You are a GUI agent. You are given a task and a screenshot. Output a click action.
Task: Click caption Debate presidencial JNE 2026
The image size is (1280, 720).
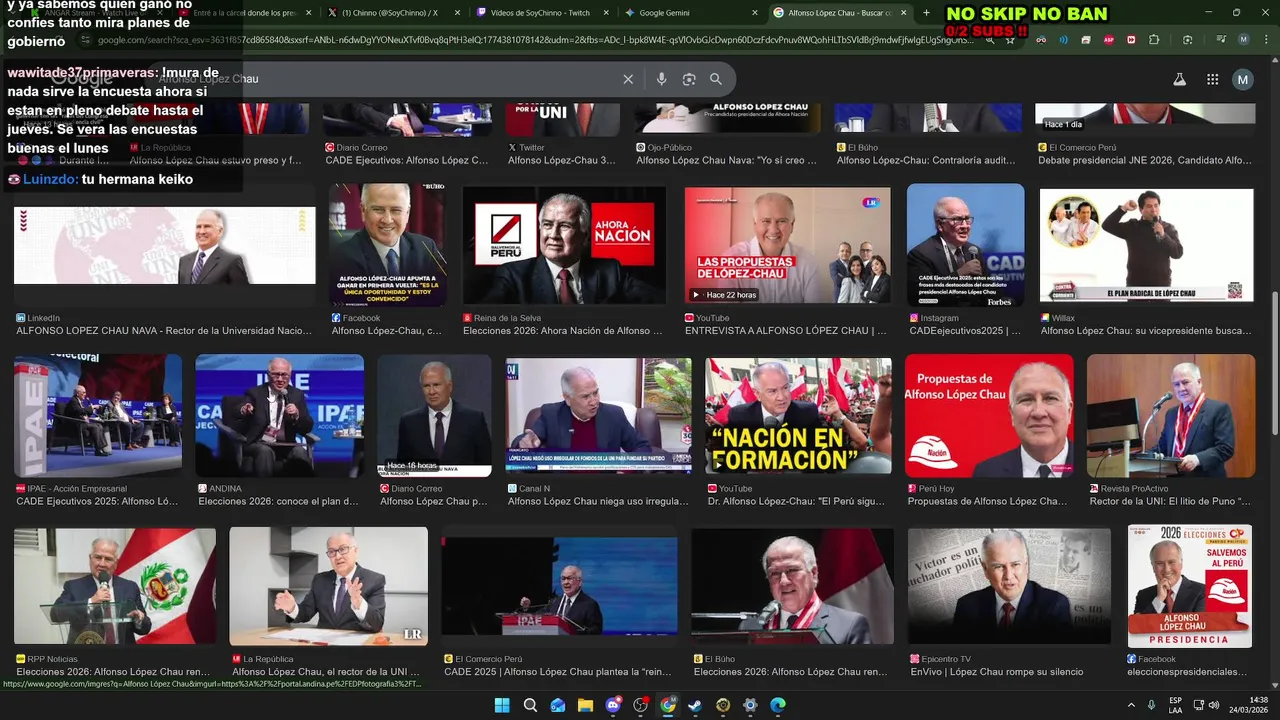pos(1144,160)
